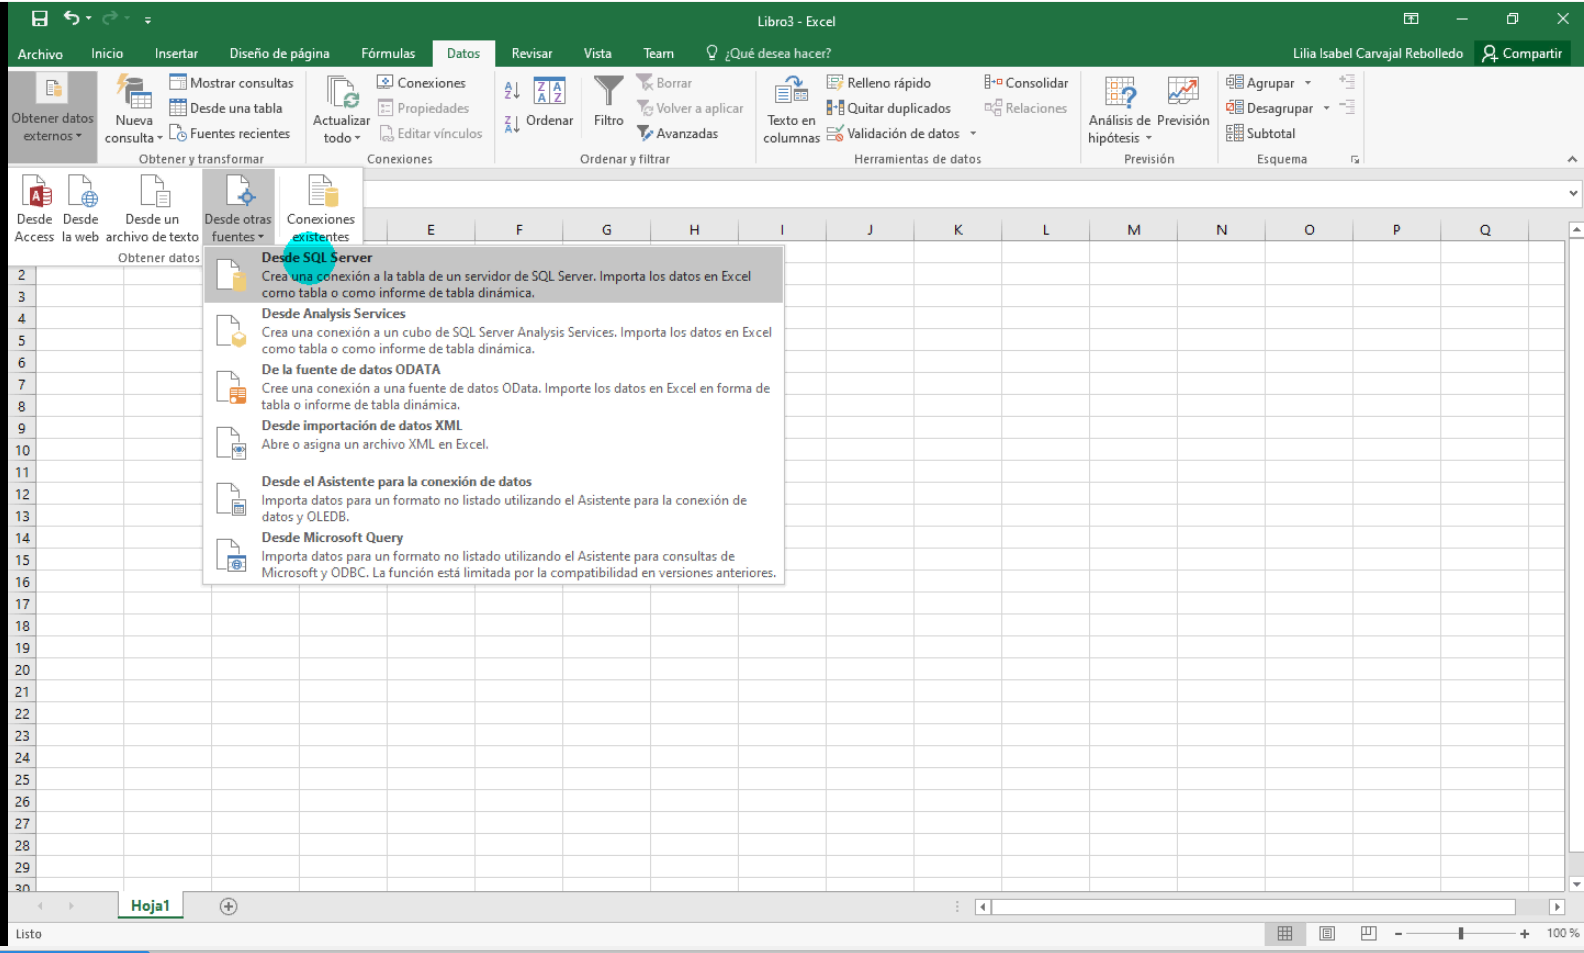Import data Desde Access
Image resolution: width=1584 pixels, height=953 pixels.
coord(34,208)
